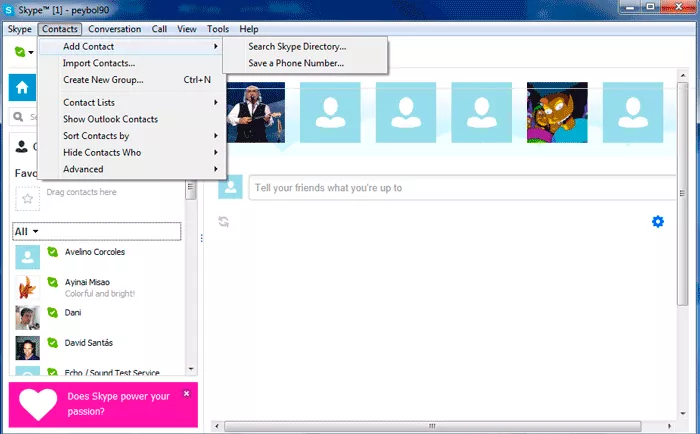Click contact list scroll down arrow
This screenshot has height=434, width=700.
(191, 369)
